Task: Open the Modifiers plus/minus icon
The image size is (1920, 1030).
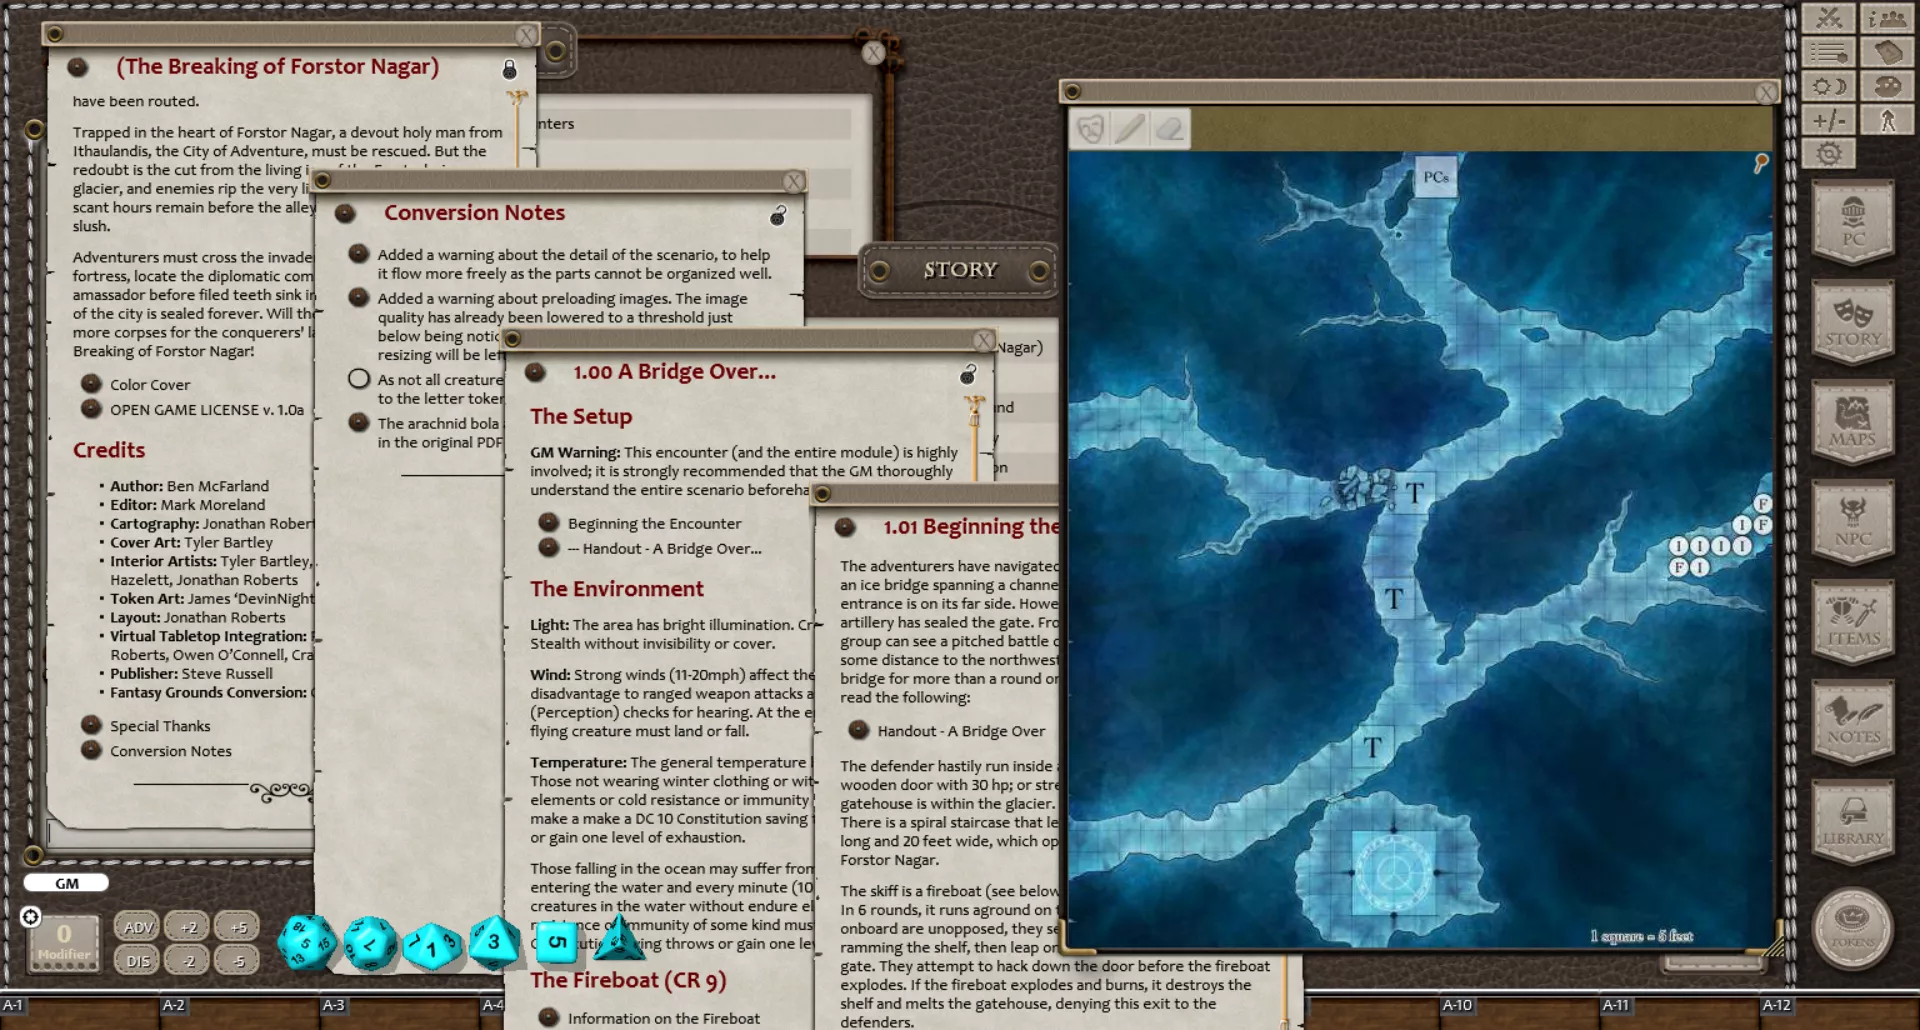Action: 1829,120
